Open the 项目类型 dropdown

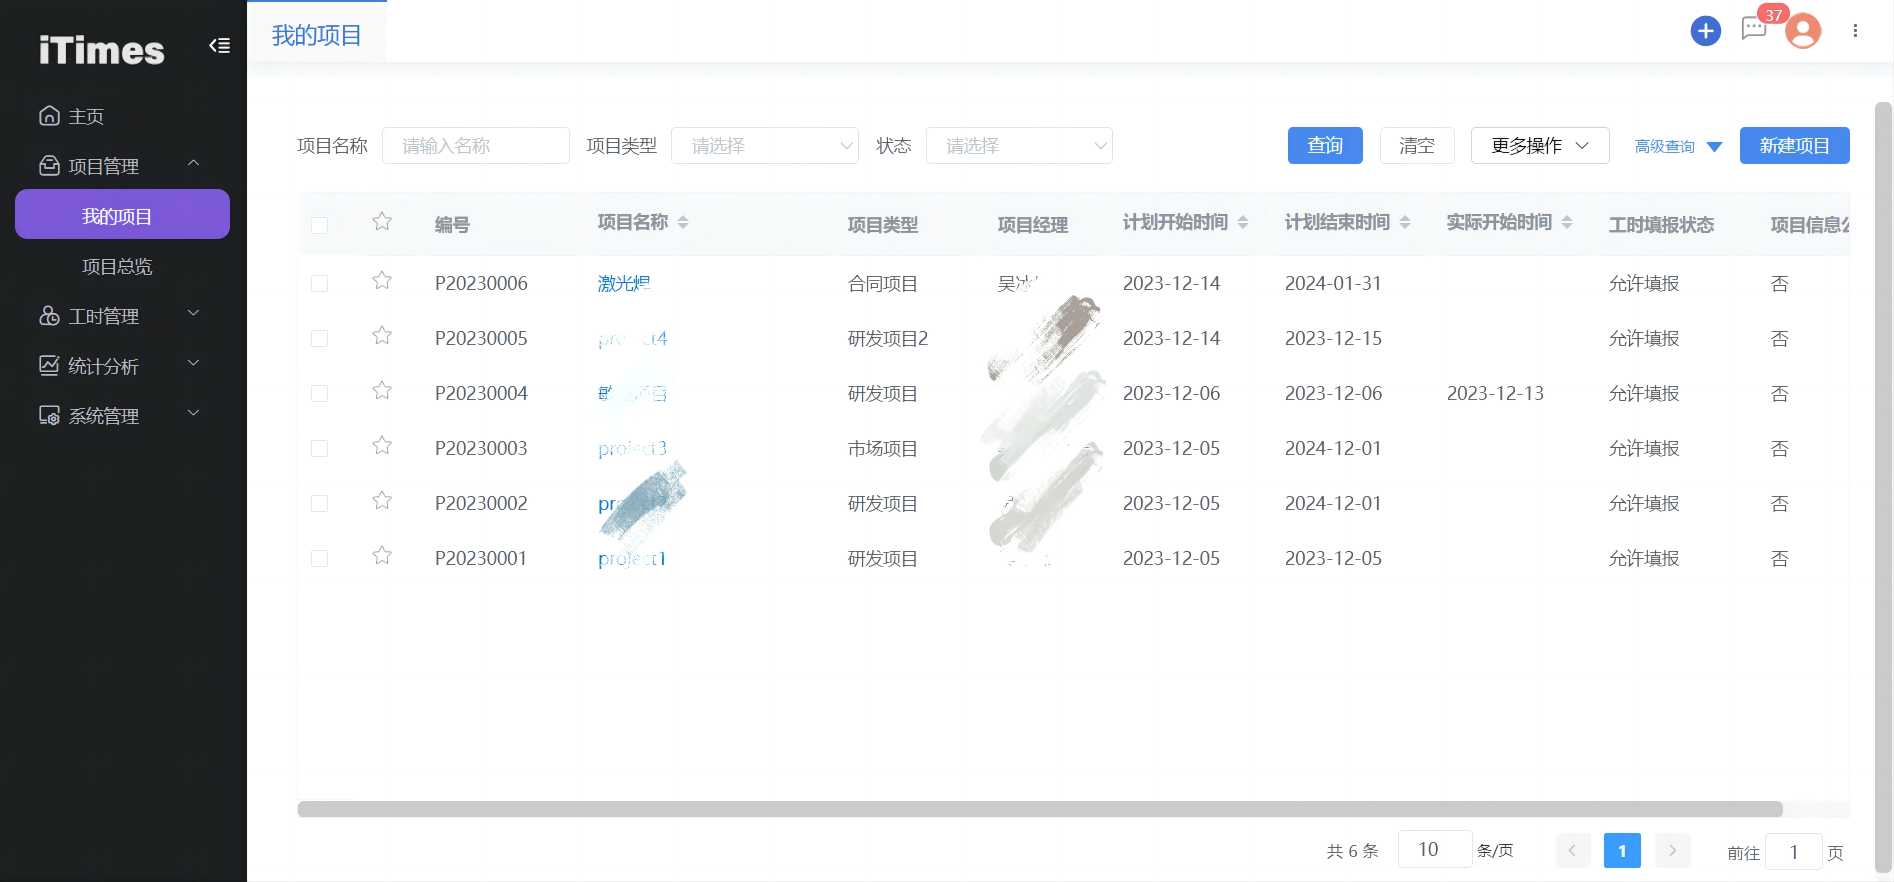[764, 146]
